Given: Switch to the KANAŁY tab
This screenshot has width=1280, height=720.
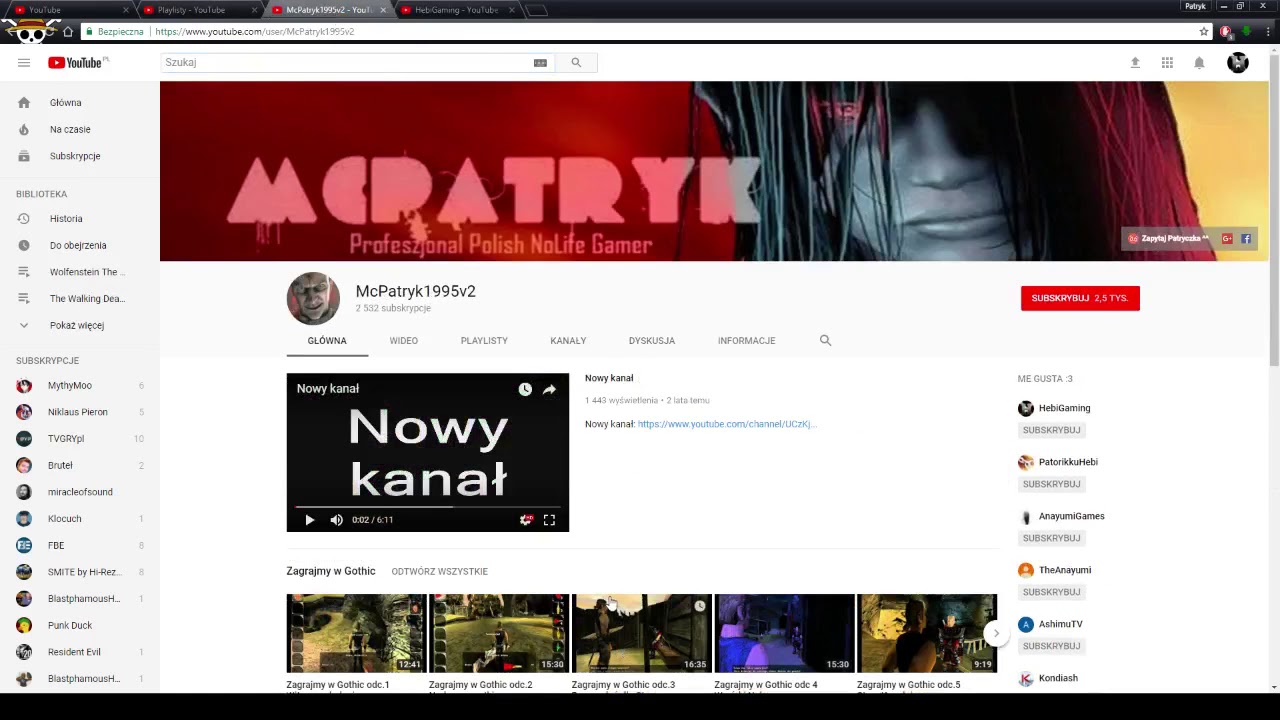Looking at the screenshot, I should coord(568,341).
